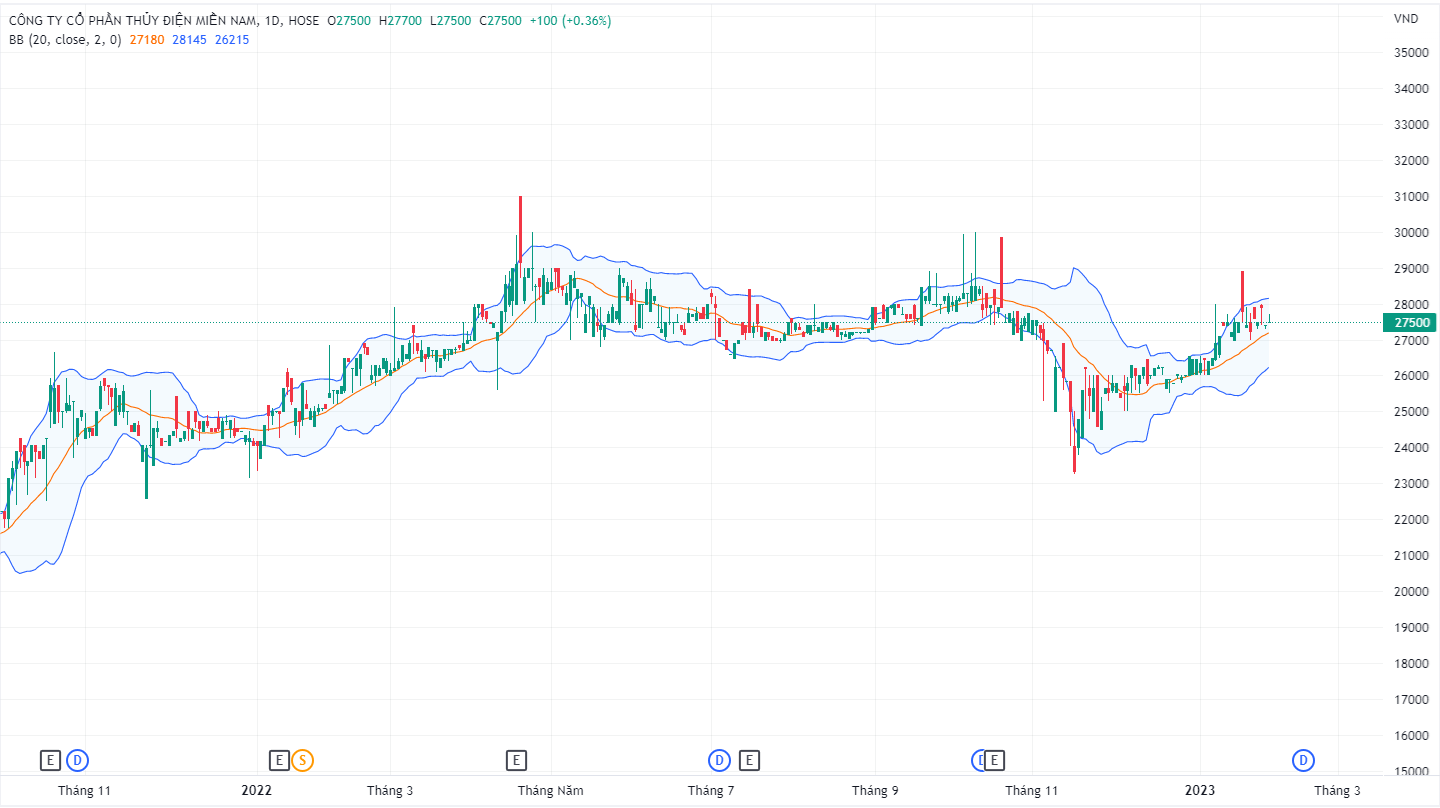Click the 32000 price axis label
Viewport: 1440px width, 808px height.
coord(1410,160)
